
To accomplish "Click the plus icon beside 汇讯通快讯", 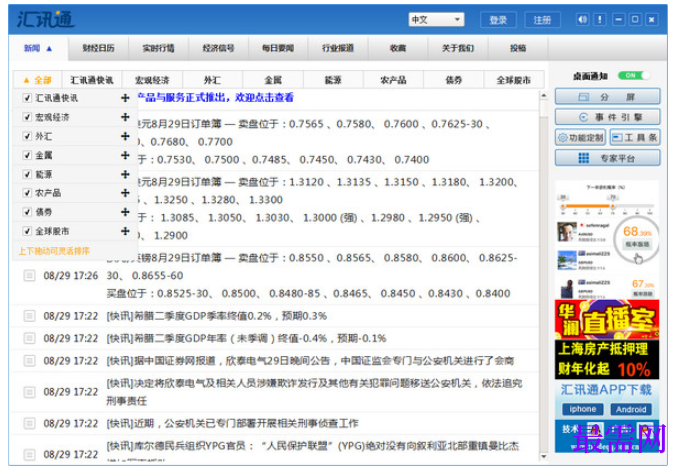I will pyautogui.click(x=125, y=98).
